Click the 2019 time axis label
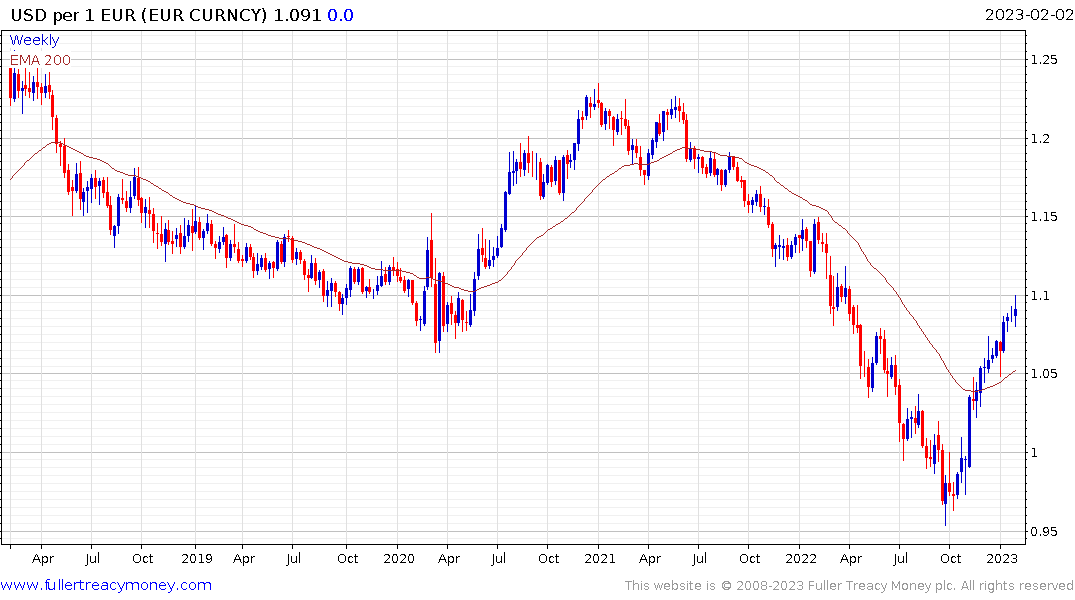 pyautogui.click(x=197, y=559)
